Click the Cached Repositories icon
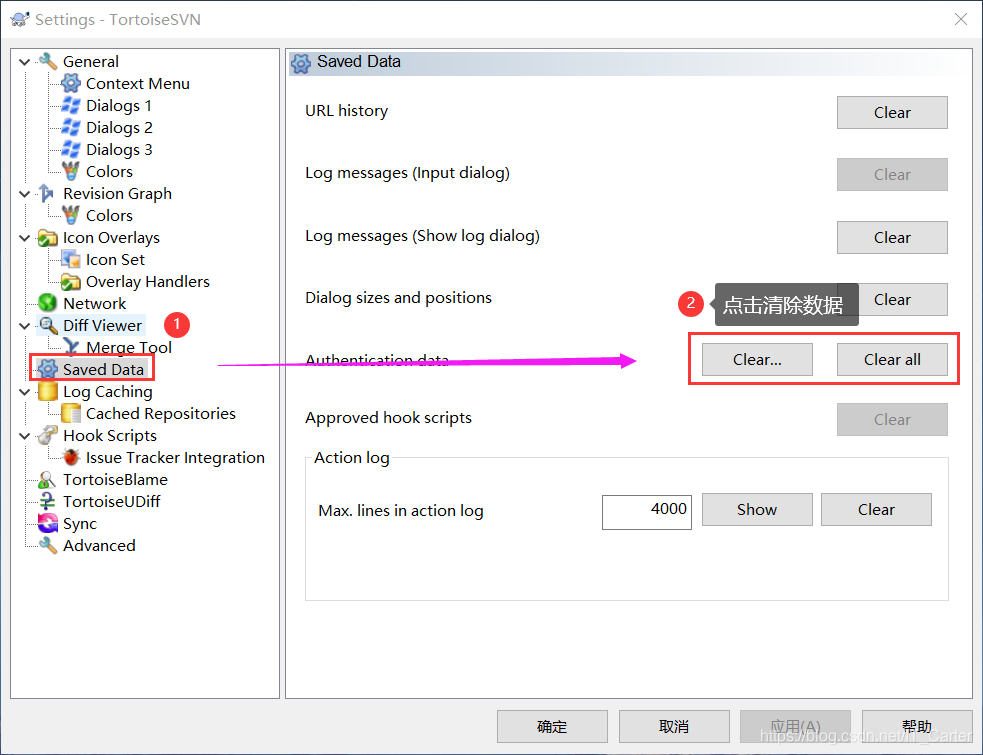 click(x=71, y=413)
